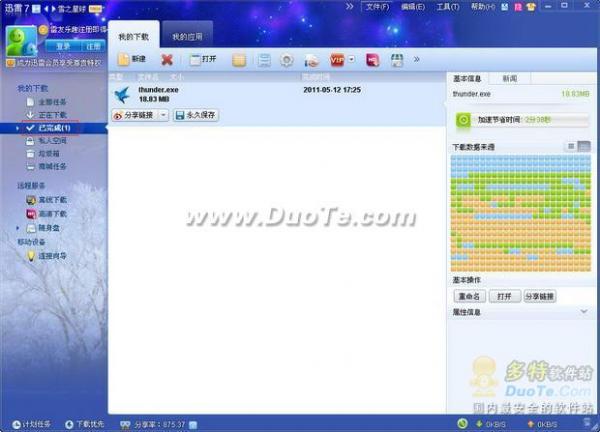Click the yellow shirt skin icon
This screenshot has height=432, width=600.
click(x=531, y=7)
